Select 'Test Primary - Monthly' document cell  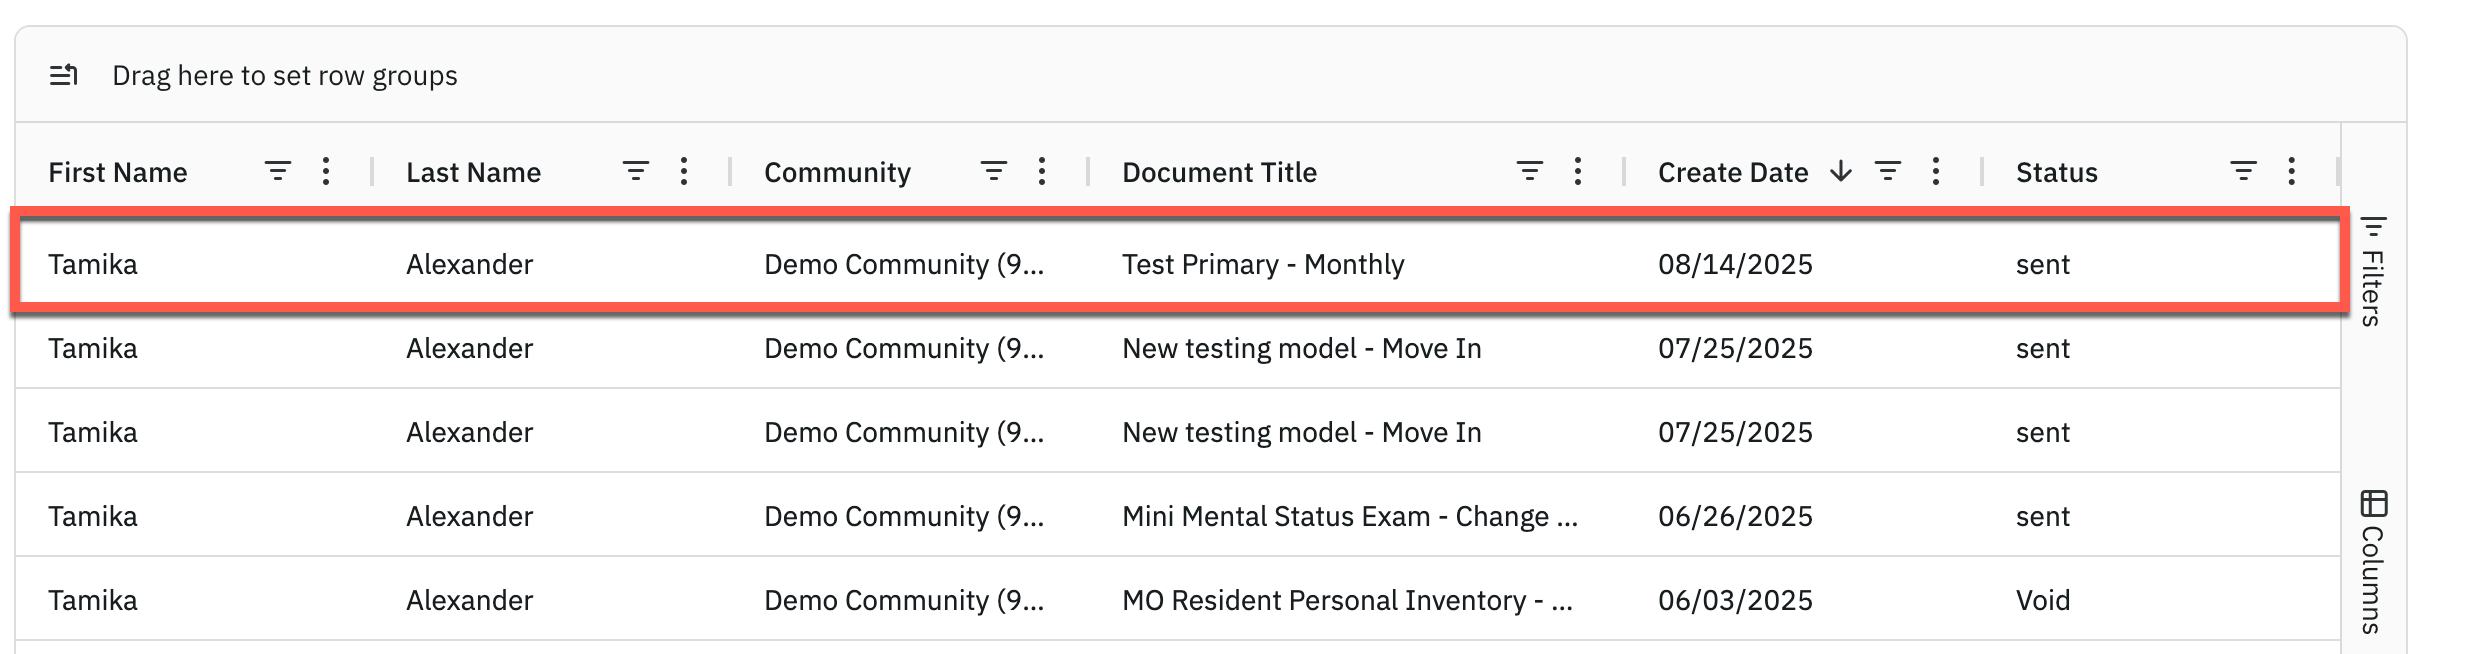pyautogui.click(x=1263, y=264)
